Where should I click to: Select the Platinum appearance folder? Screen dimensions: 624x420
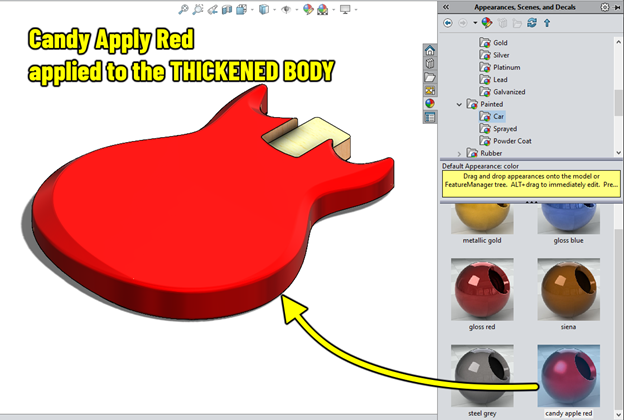click(x=500, y=67)
